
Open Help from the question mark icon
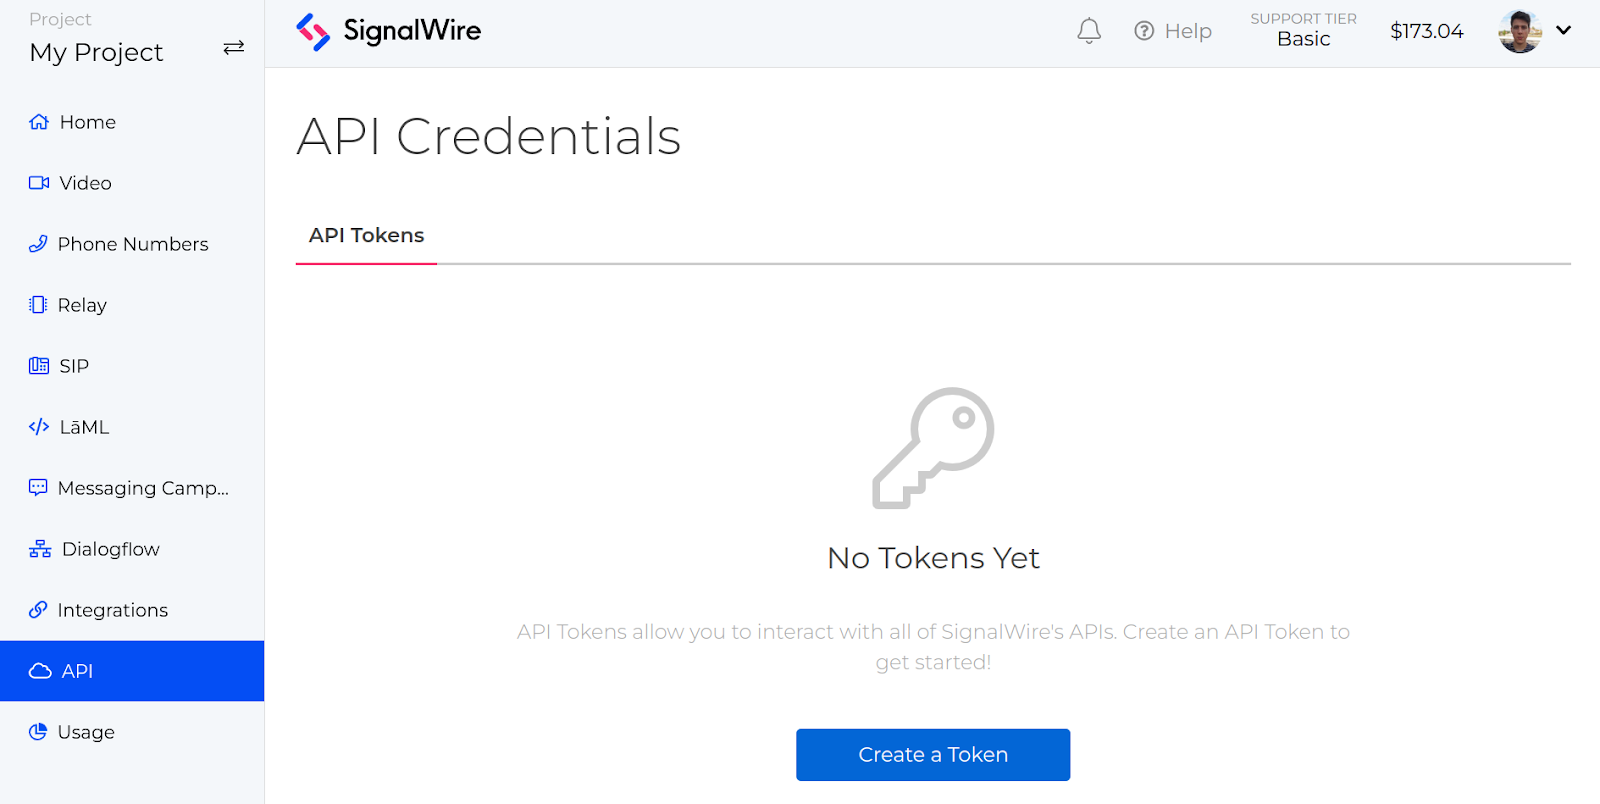pos(1144,31)
